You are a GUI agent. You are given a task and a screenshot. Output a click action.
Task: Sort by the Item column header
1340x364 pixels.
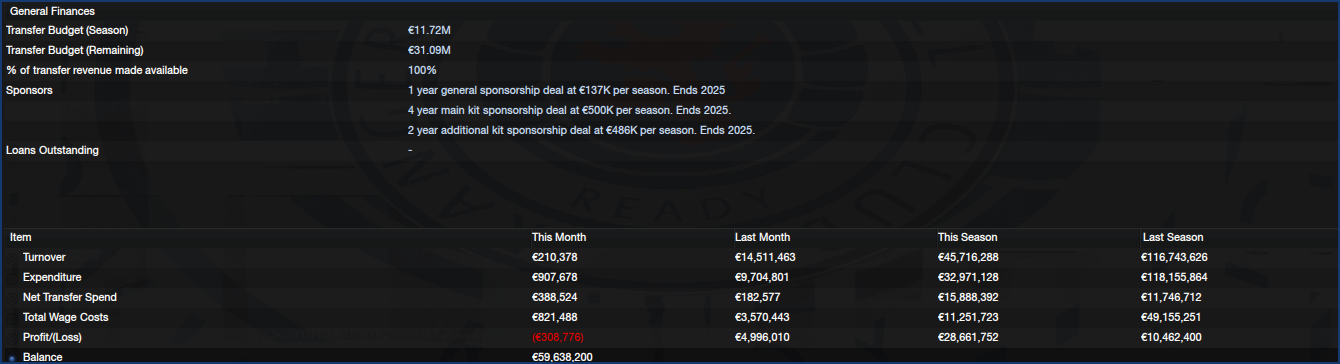tap(21, 237)
